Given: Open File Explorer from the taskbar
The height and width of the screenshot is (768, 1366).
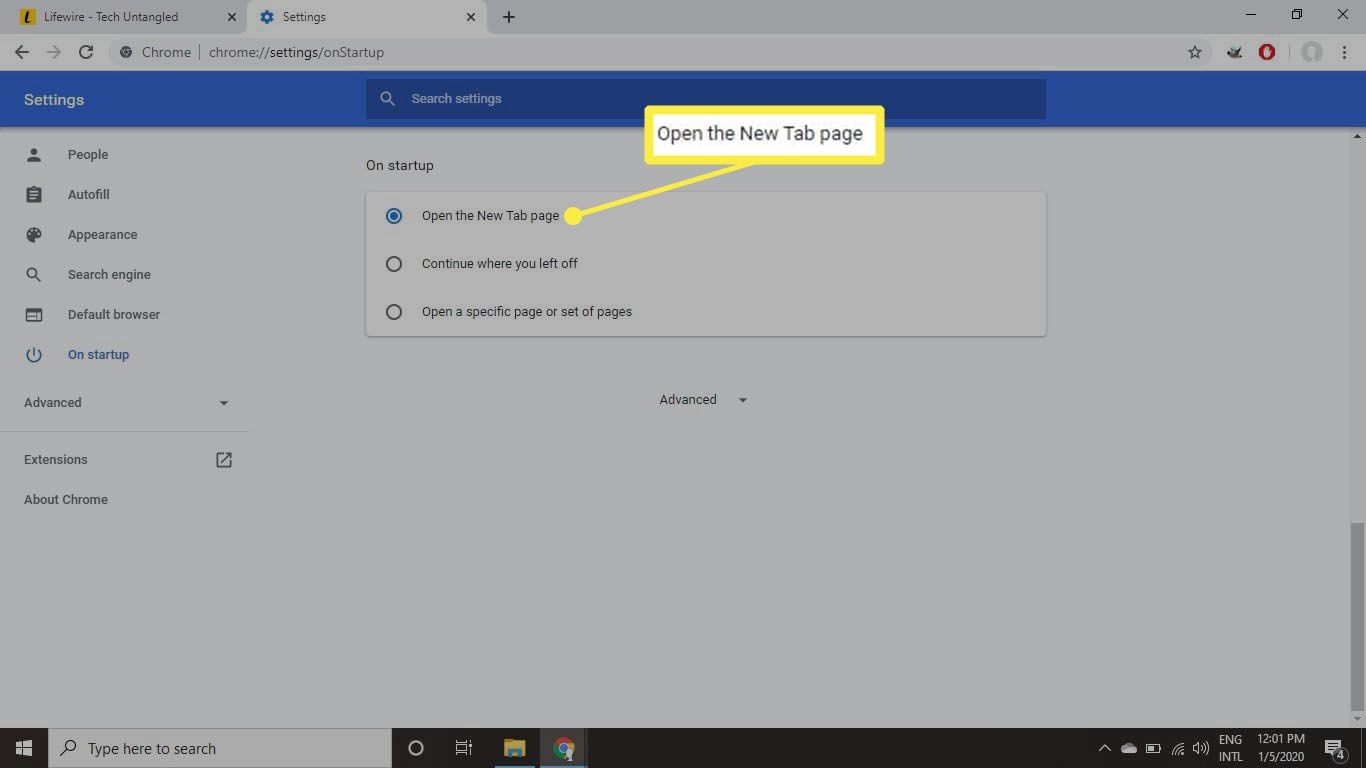Looking at the screenshot, I should [x=514, y=748].
